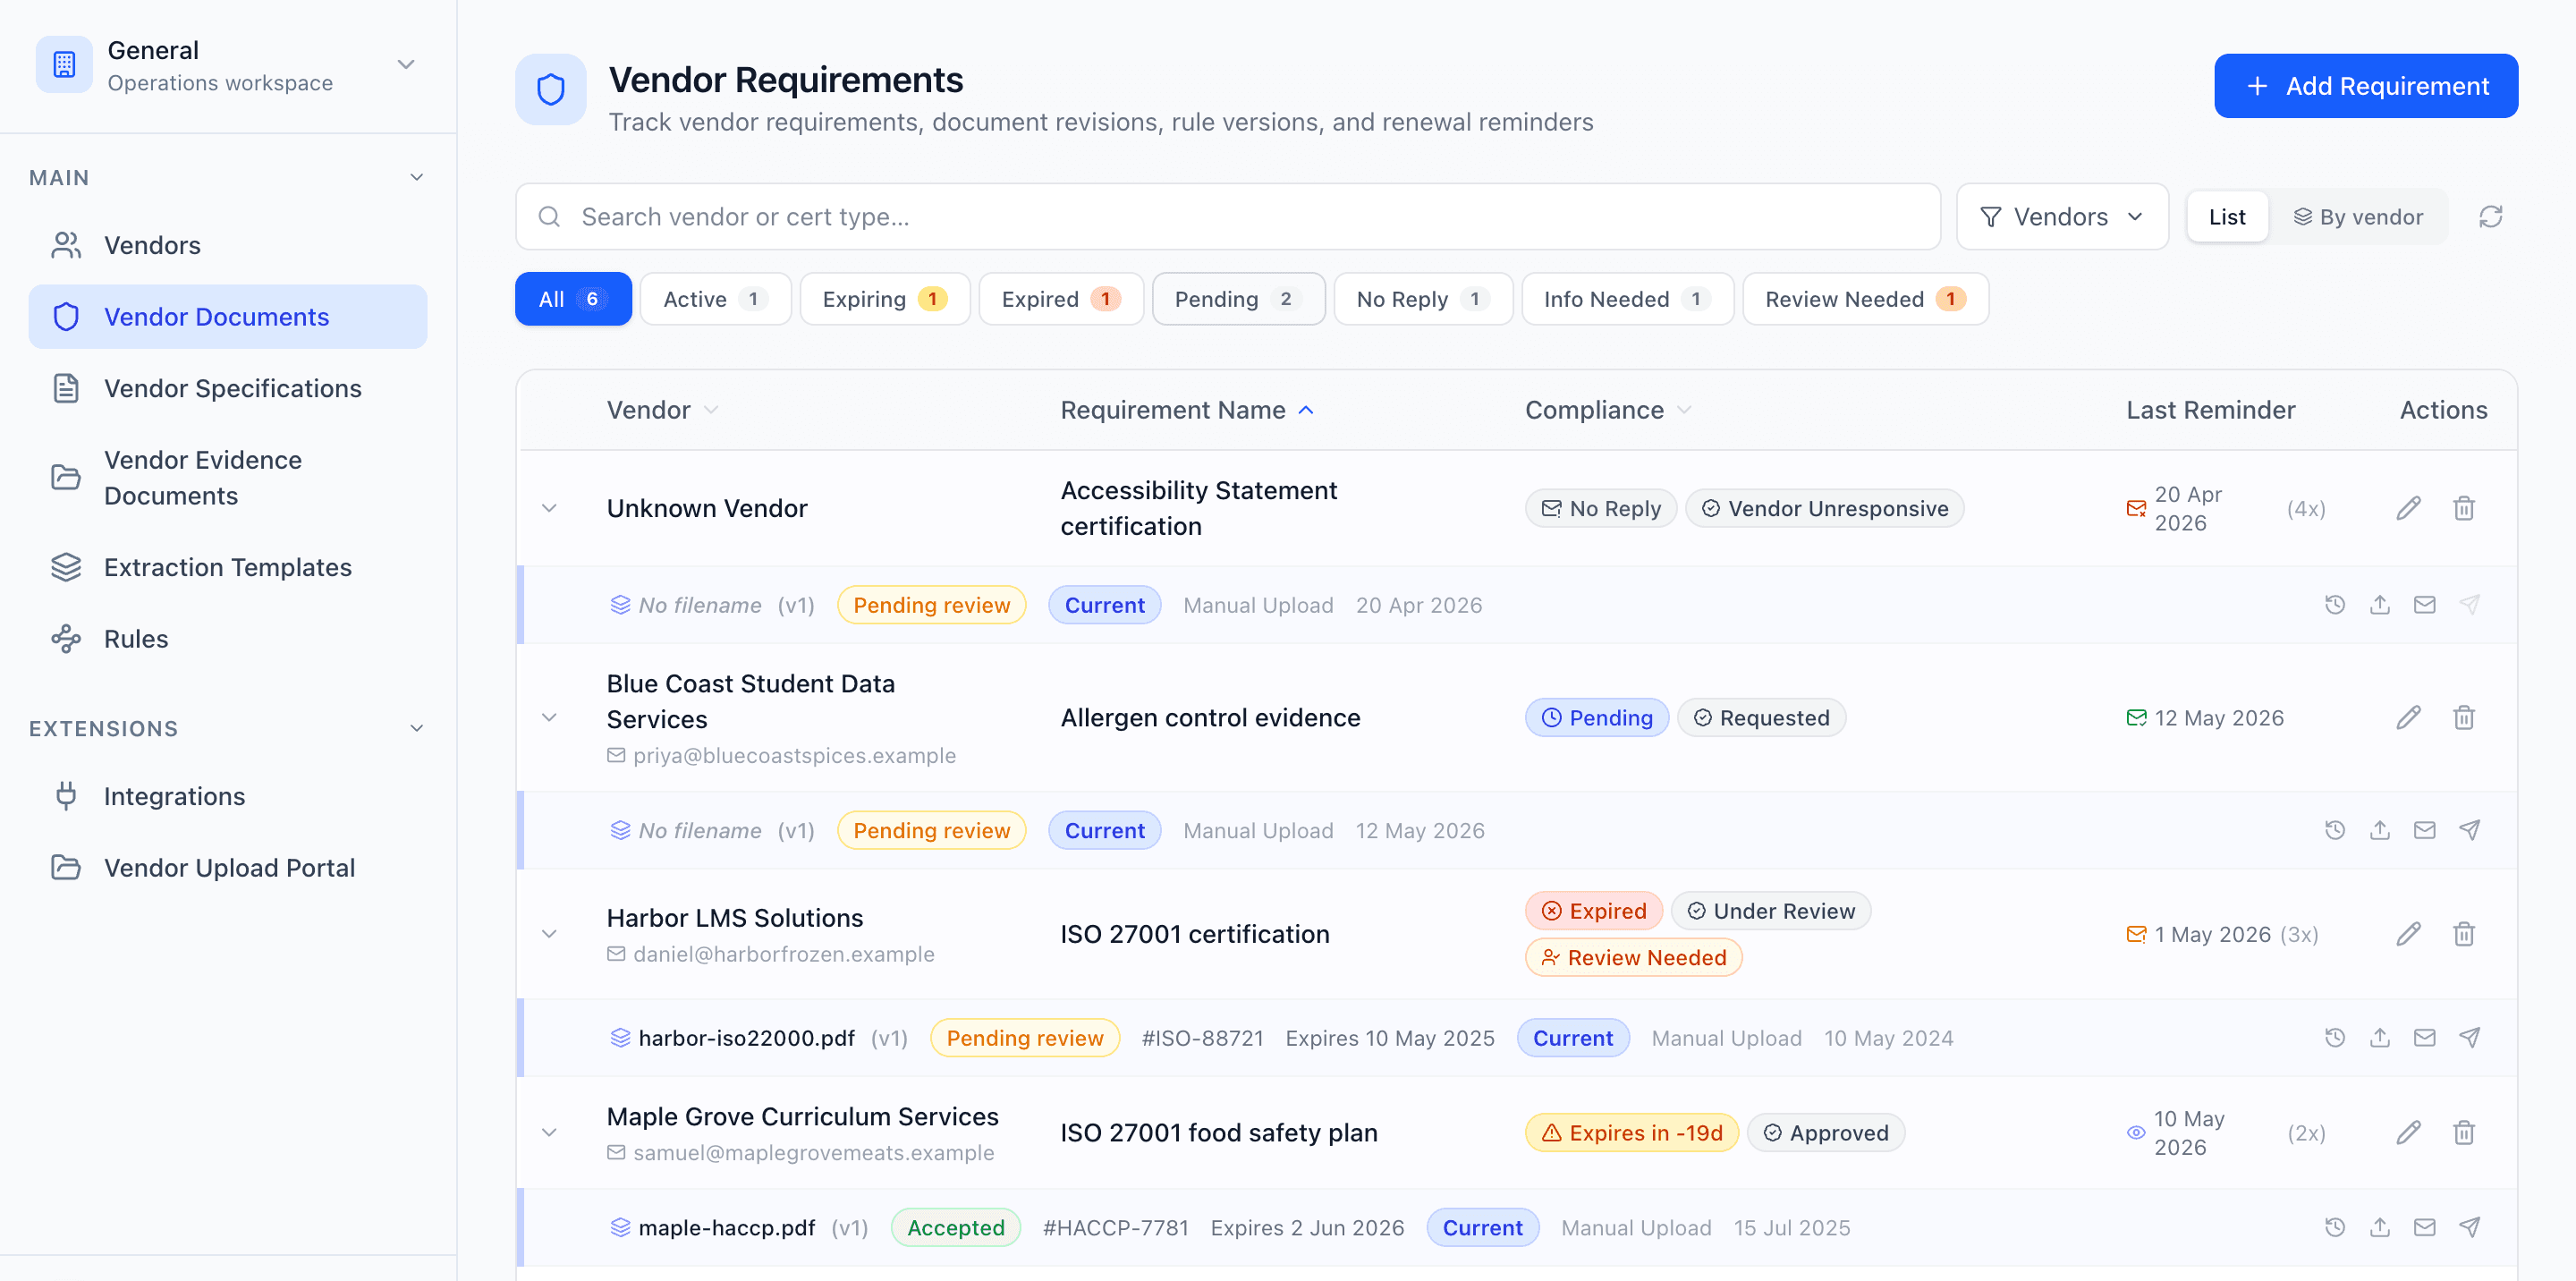This screenshot has width=2576, height=1281.
Task: Upload new version of harbor-iso22000.pdf
Action: (2380, 1037)
